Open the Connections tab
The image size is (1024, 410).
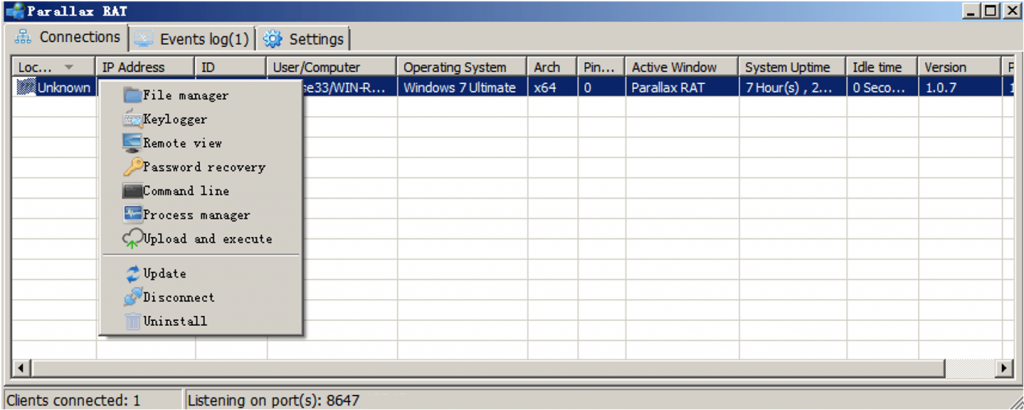pos(67,37)
